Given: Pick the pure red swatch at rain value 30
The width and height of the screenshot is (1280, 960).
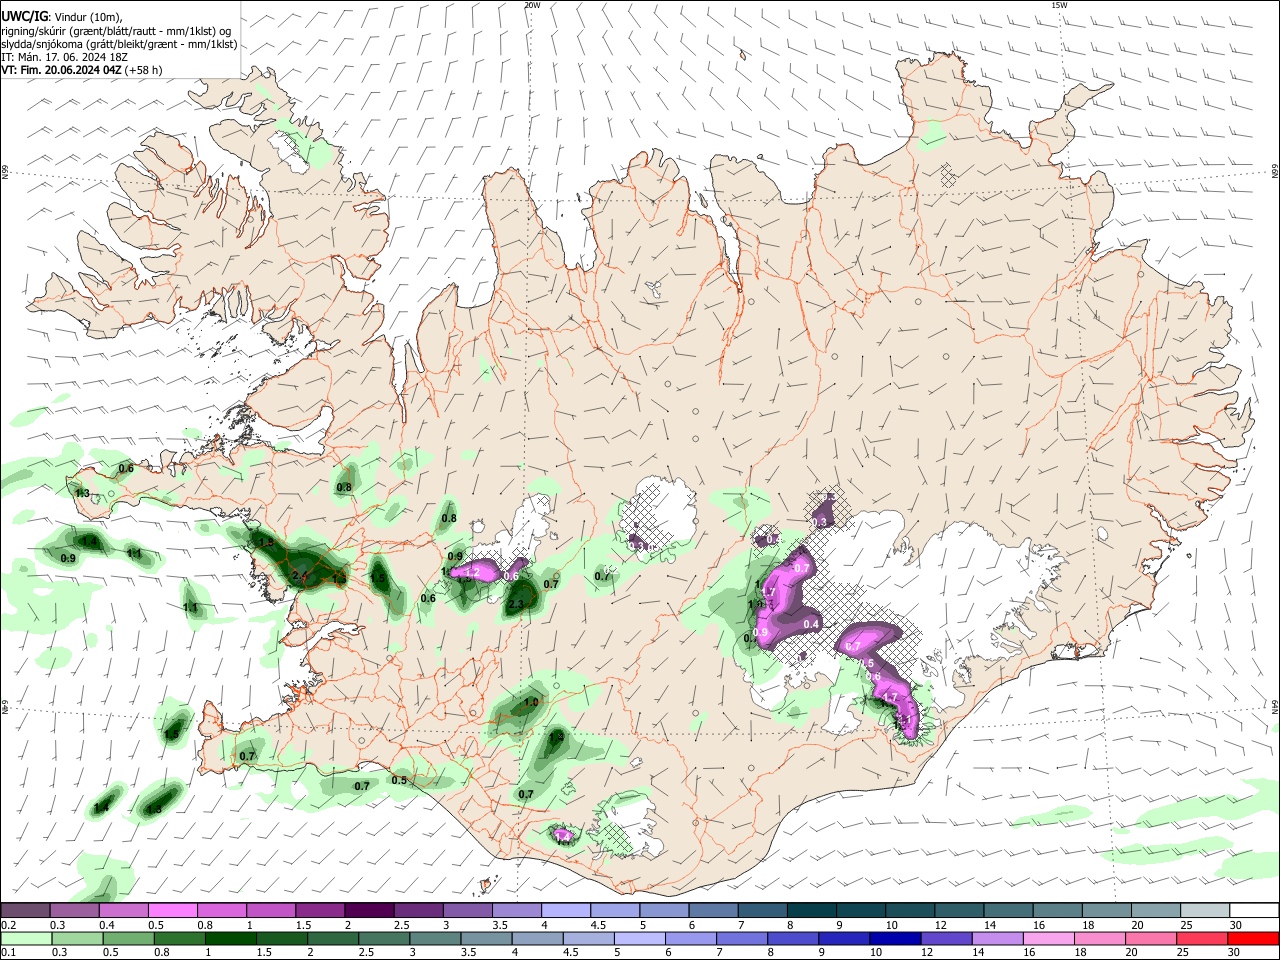Looking at the screenshot, I should [1253, 938].
